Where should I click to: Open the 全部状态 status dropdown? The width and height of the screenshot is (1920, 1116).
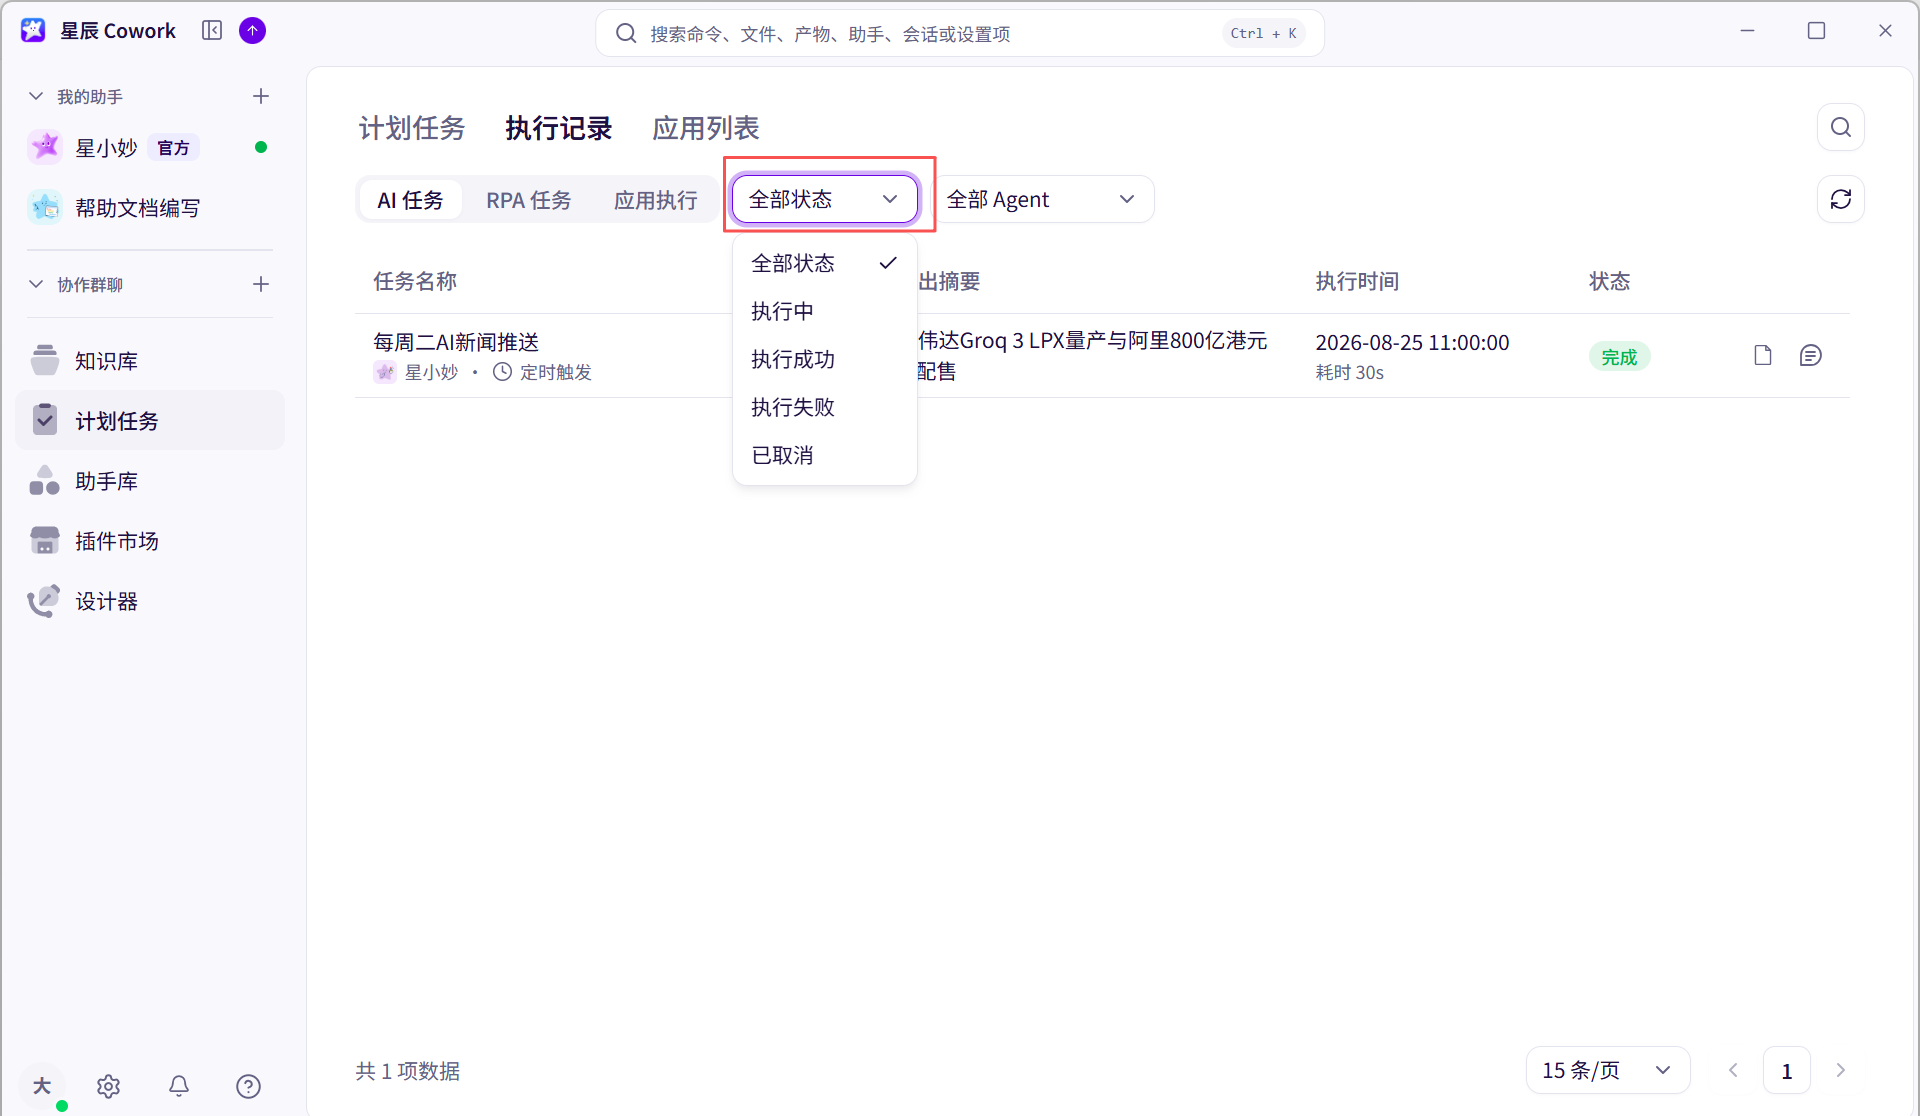(x=825, y=199)
